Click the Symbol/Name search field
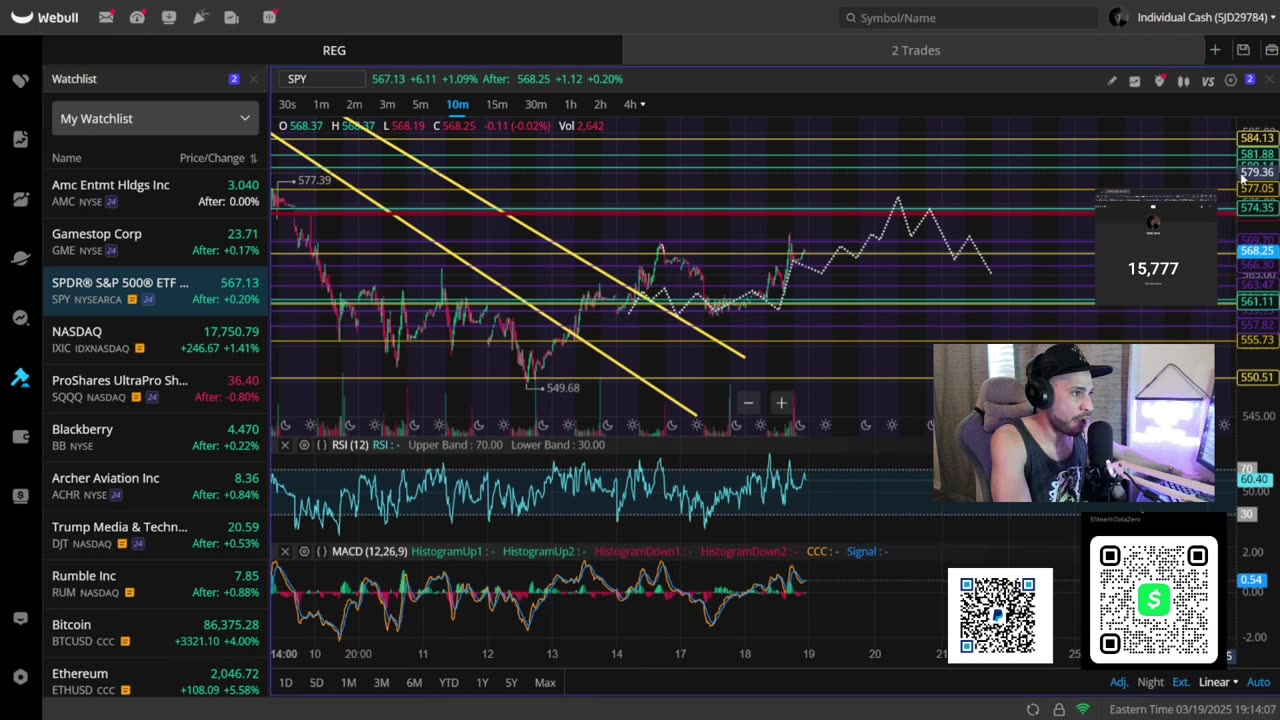Viewport: 1280px width, 720px height. (968, 17)
